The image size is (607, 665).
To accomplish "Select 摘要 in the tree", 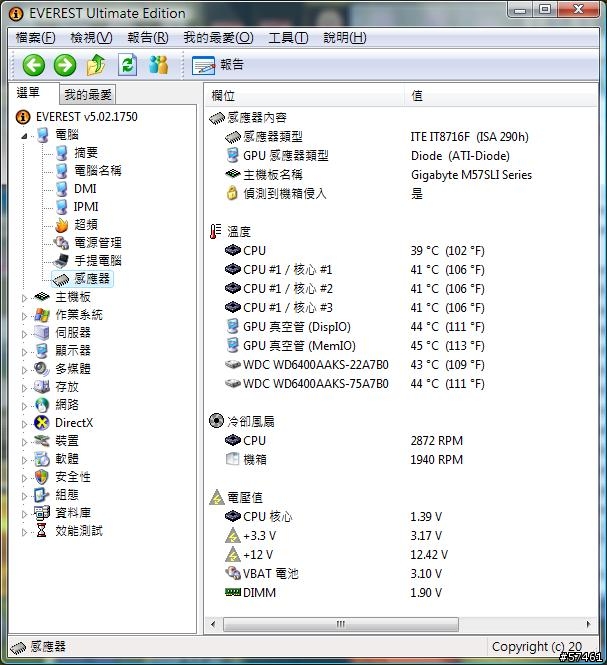I will tap(86, 153).
